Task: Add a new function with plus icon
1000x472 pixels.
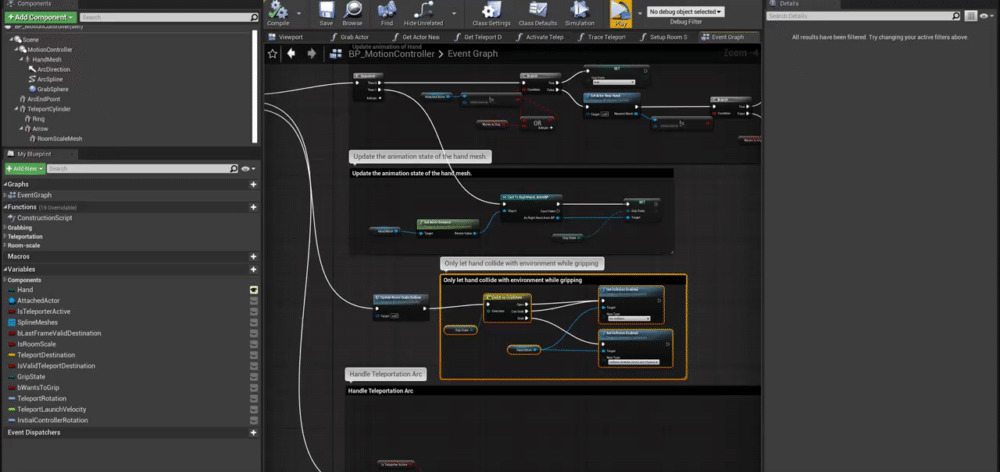Action: (253, 207)
